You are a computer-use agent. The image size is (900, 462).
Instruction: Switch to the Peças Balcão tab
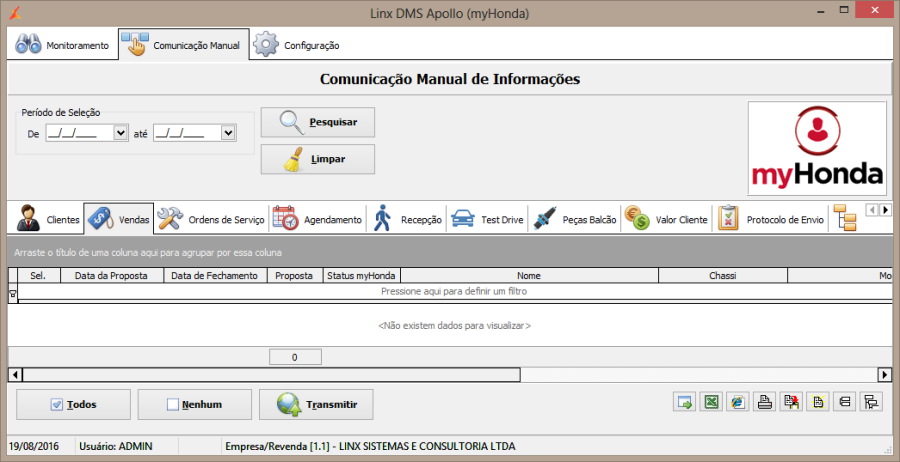point(574,219)
